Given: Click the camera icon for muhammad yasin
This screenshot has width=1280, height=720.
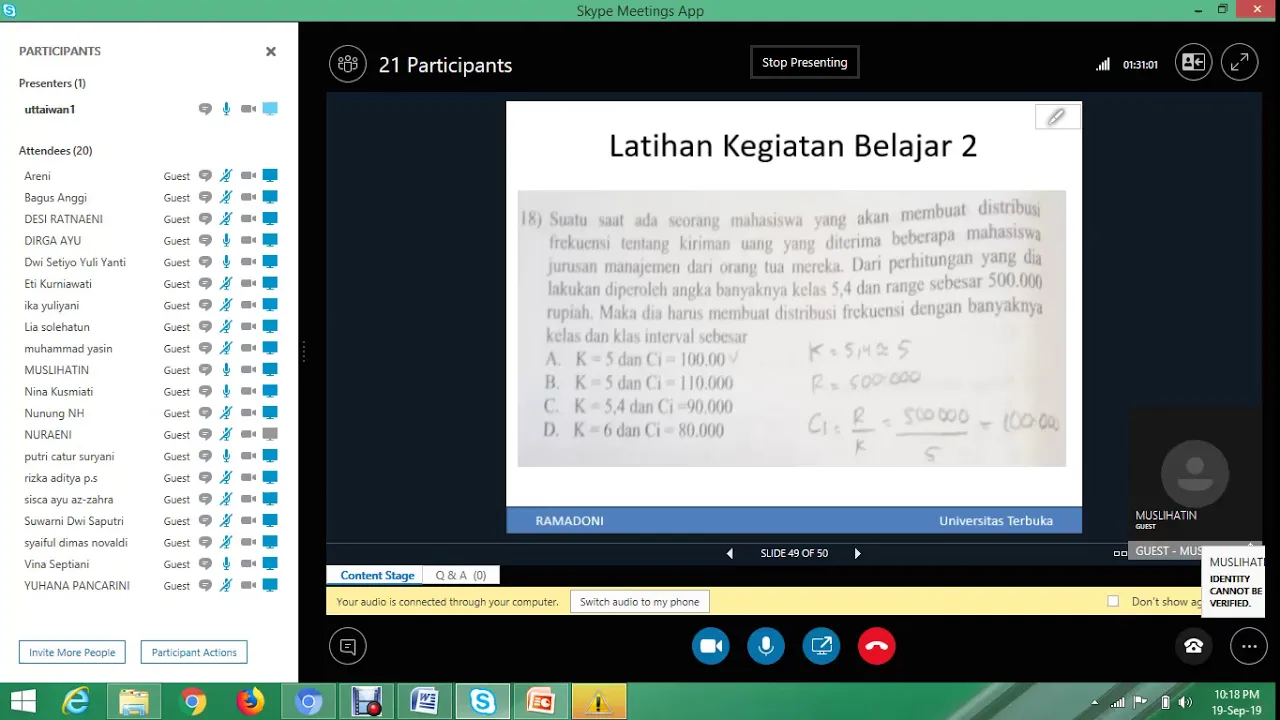Looking at the screenshot, I should 248,349.
